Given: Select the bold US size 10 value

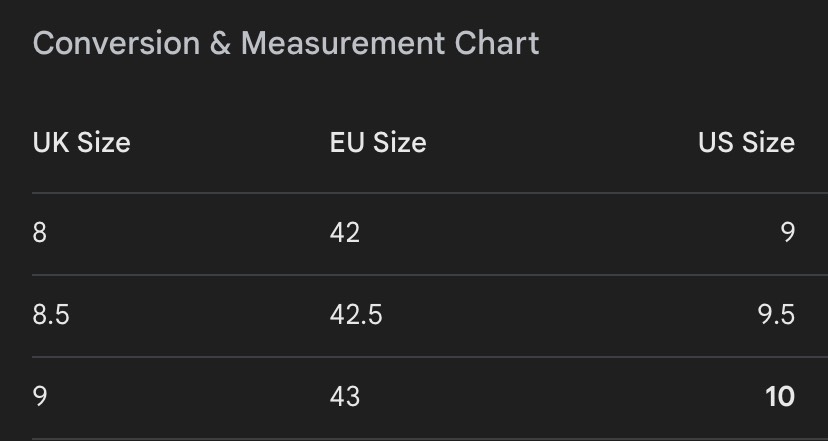Looking at the screenshot, I should point(780,397).
